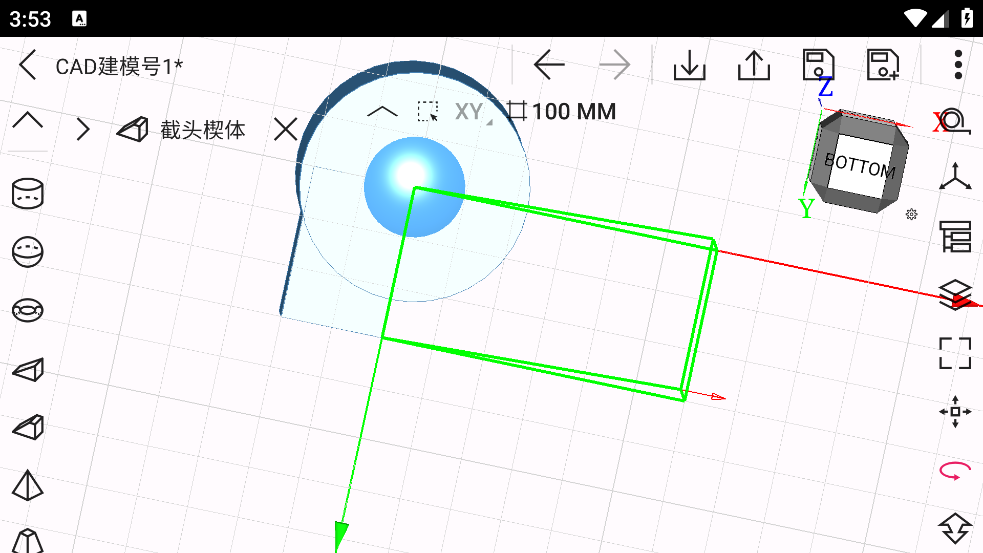Open the measure tool

[954, 120]
